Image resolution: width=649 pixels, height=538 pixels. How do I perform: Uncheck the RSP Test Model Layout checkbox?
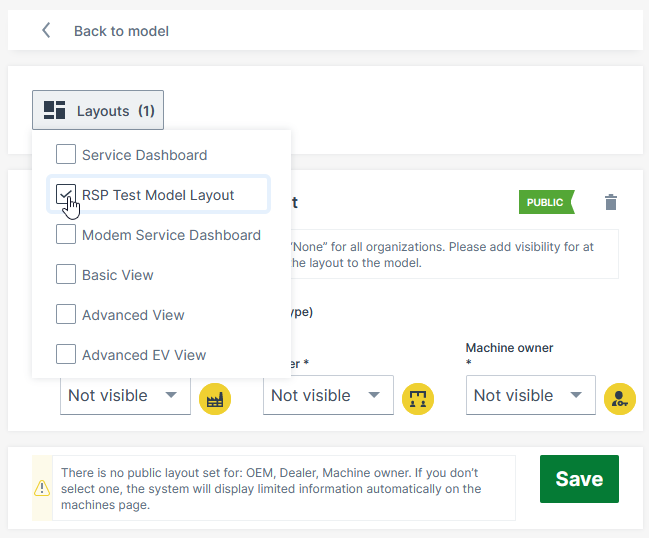tap(66, 194)
